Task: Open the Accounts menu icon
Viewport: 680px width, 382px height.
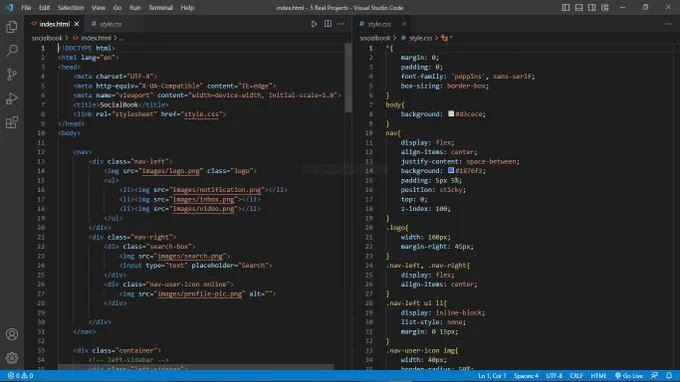Action: 12,334
